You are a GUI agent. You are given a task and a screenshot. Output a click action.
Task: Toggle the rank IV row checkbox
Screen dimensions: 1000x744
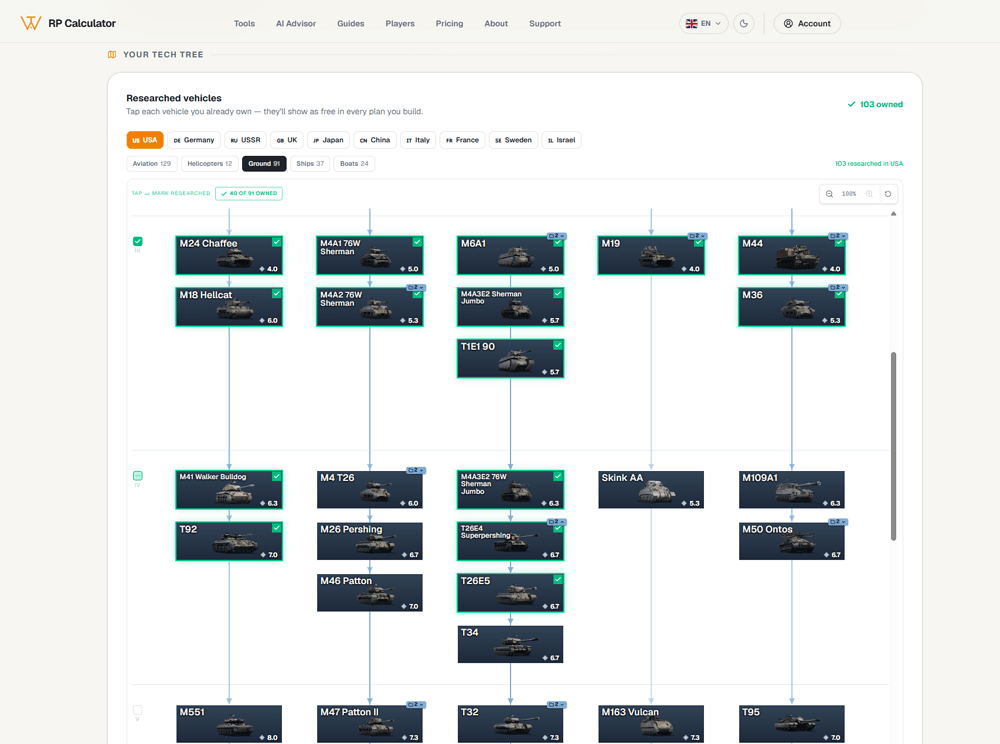coord(138,476)
